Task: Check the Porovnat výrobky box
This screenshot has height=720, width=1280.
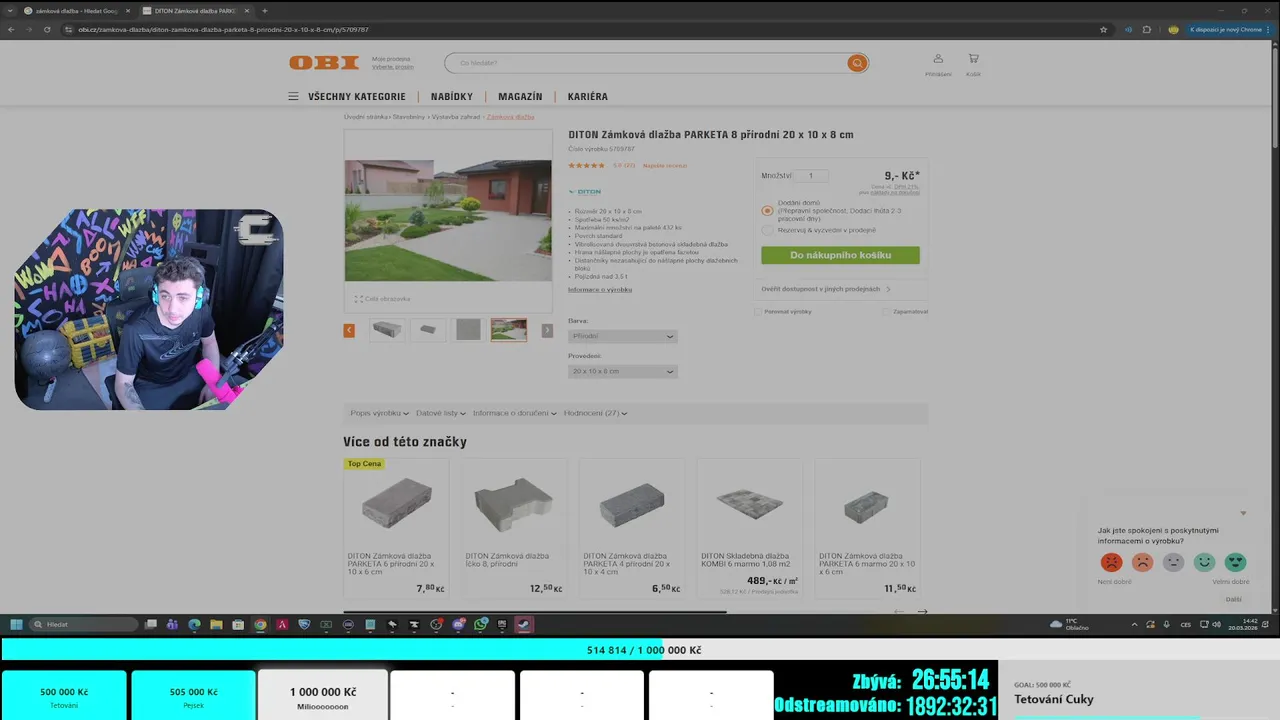Action: click(x=759, y=312)
